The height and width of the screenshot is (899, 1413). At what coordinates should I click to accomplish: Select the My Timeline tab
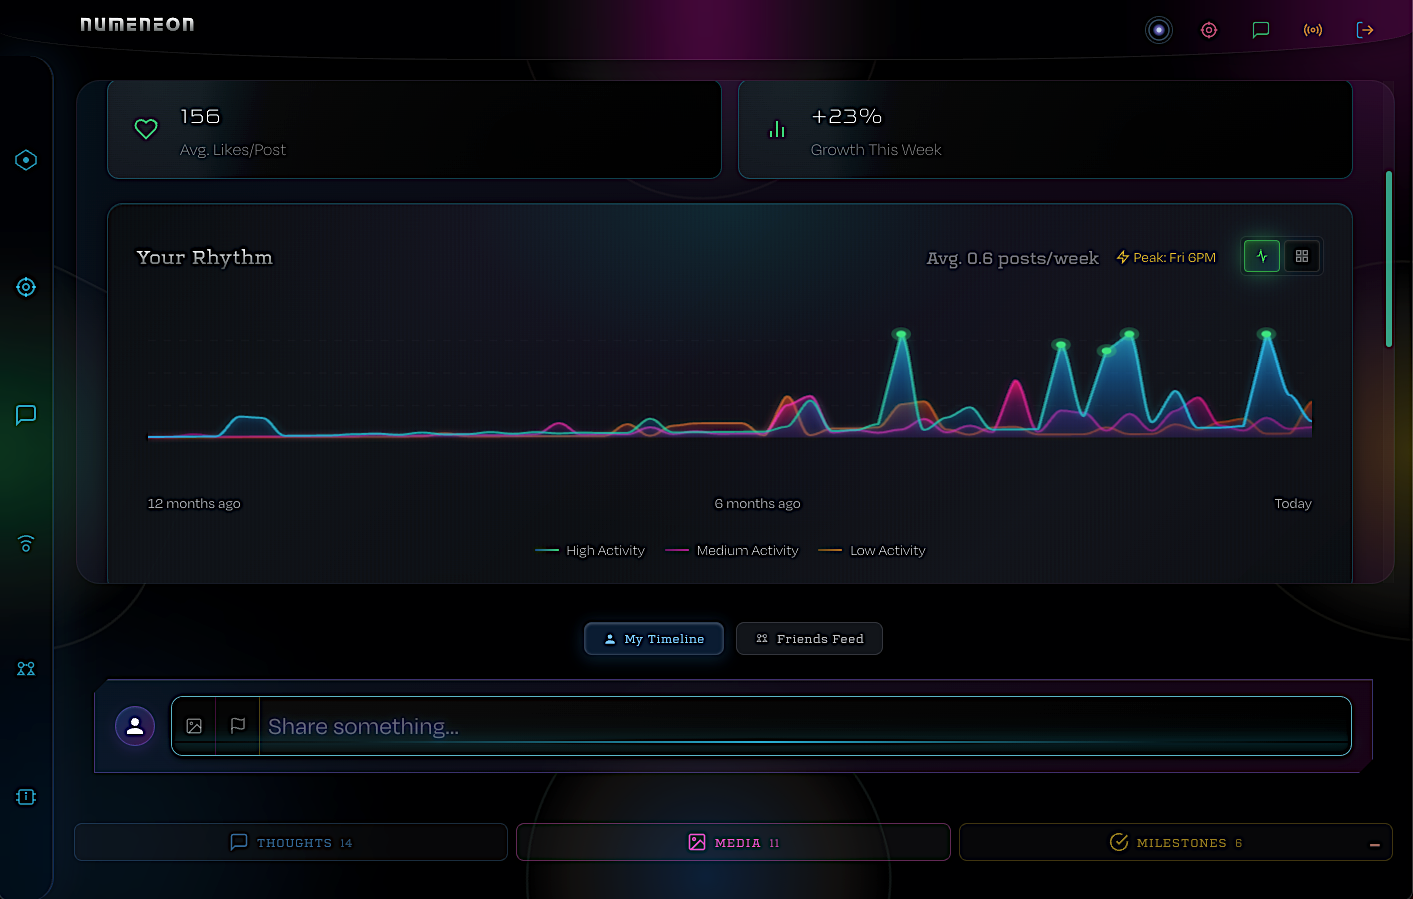[x=654, y=639]
